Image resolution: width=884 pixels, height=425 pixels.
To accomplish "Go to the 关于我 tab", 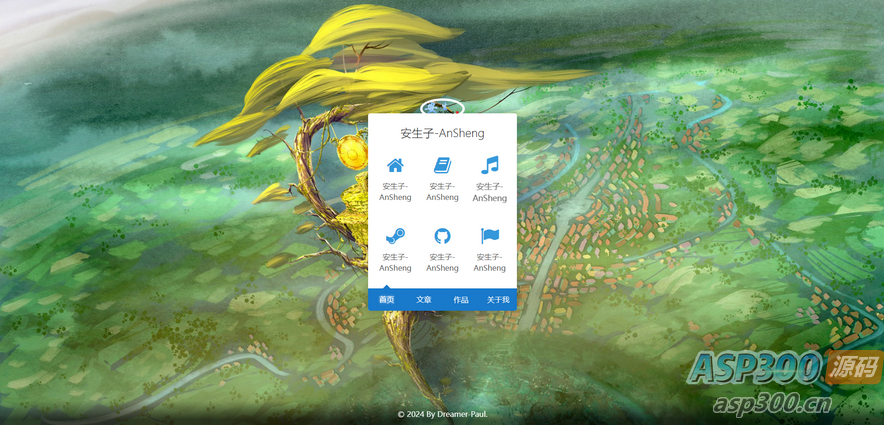I will 498,300.
